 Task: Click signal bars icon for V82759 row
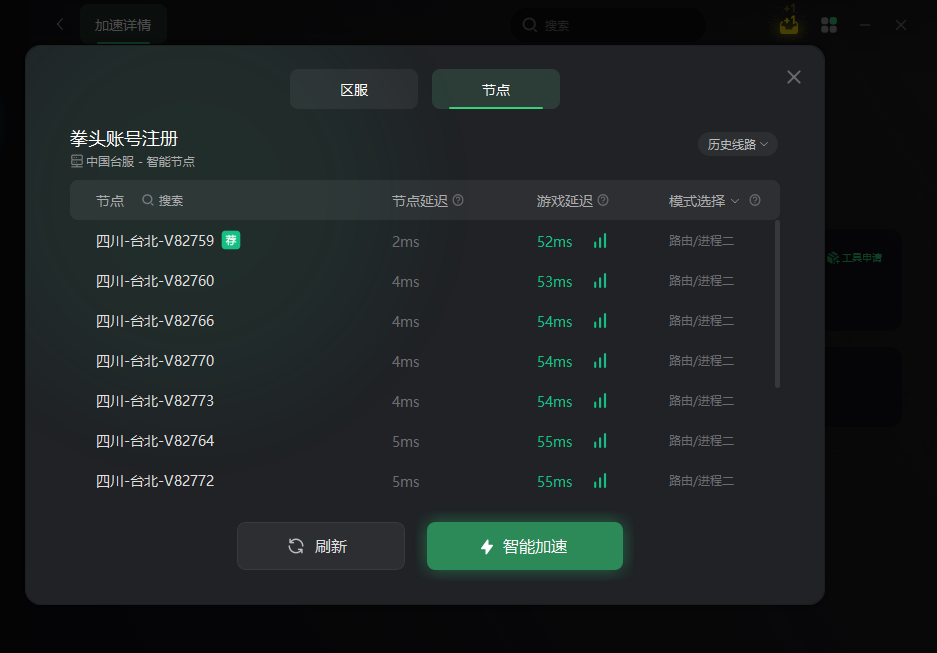[600, 241]
